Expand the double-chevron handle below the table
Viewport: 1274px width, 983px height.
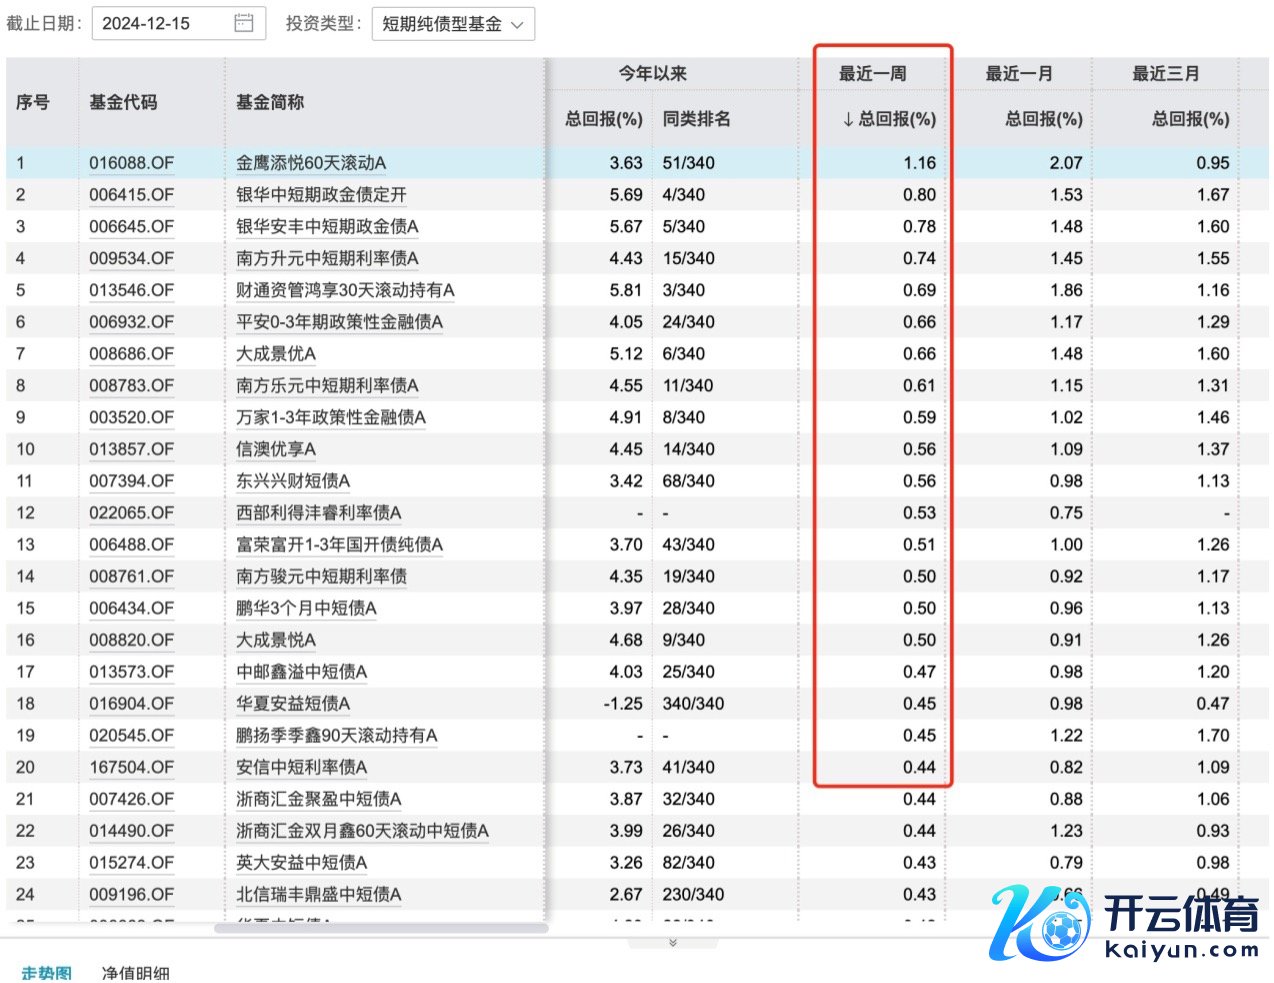tap(672, 942)
